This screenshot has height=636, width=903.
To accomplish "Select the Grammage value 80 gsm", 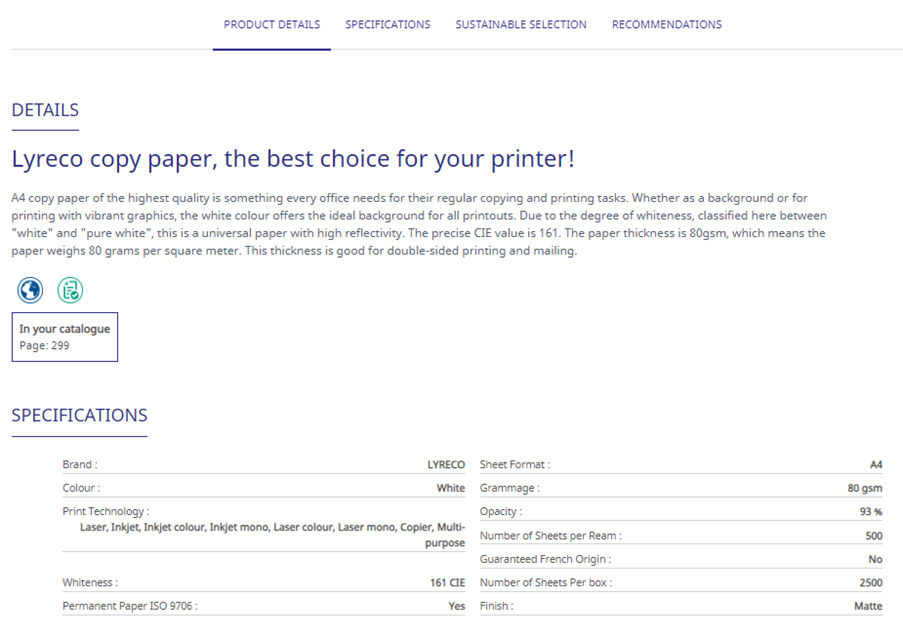I will pyautogui.click(x=864, y=489).
